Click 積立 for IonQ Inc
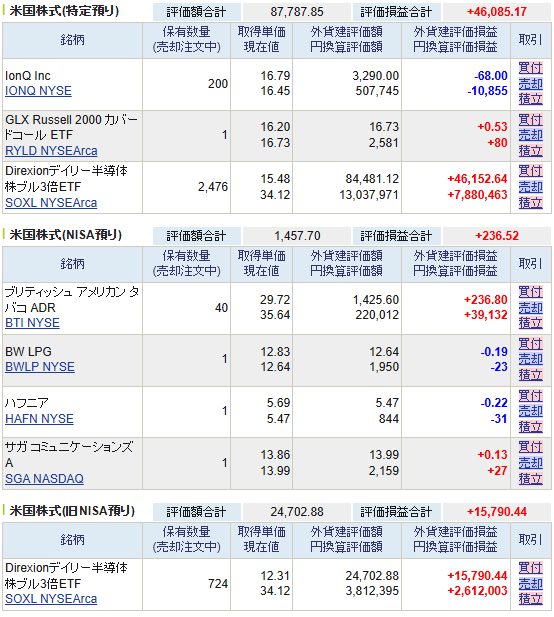554x617 pixels. 530,99
